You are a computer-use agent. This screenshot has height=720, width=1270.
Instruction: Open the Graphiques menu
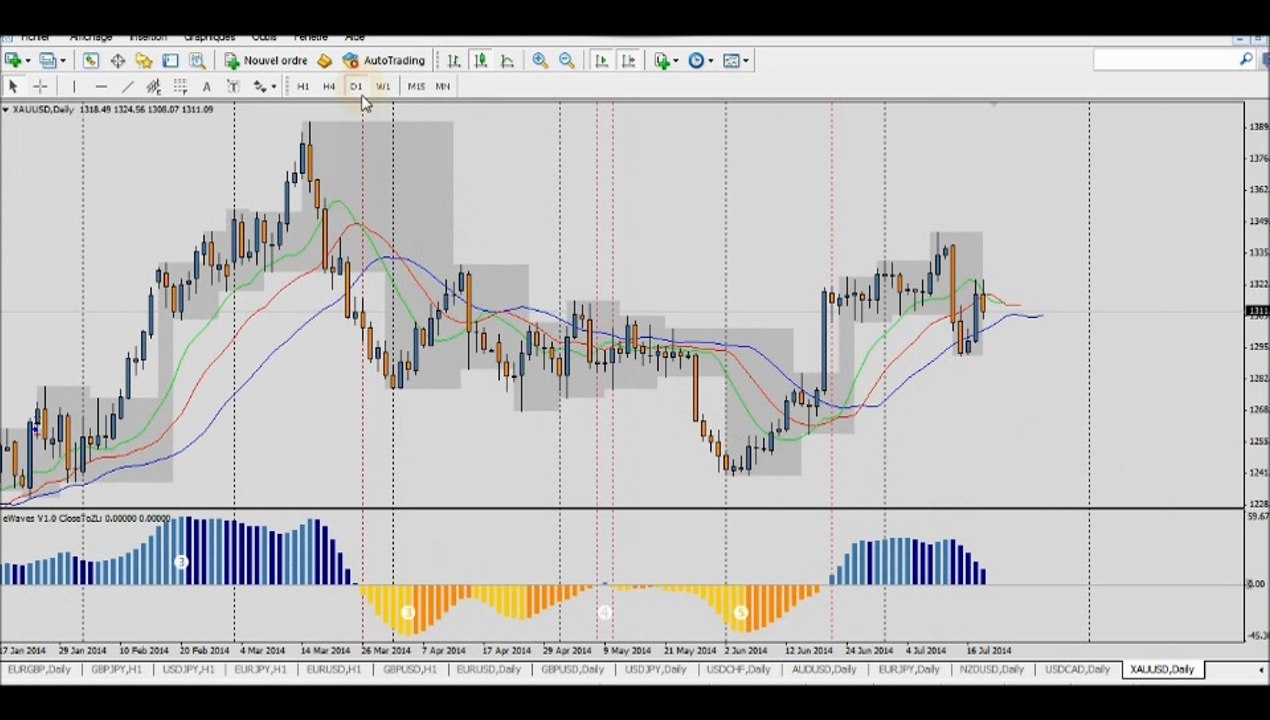tap(209, 38)
